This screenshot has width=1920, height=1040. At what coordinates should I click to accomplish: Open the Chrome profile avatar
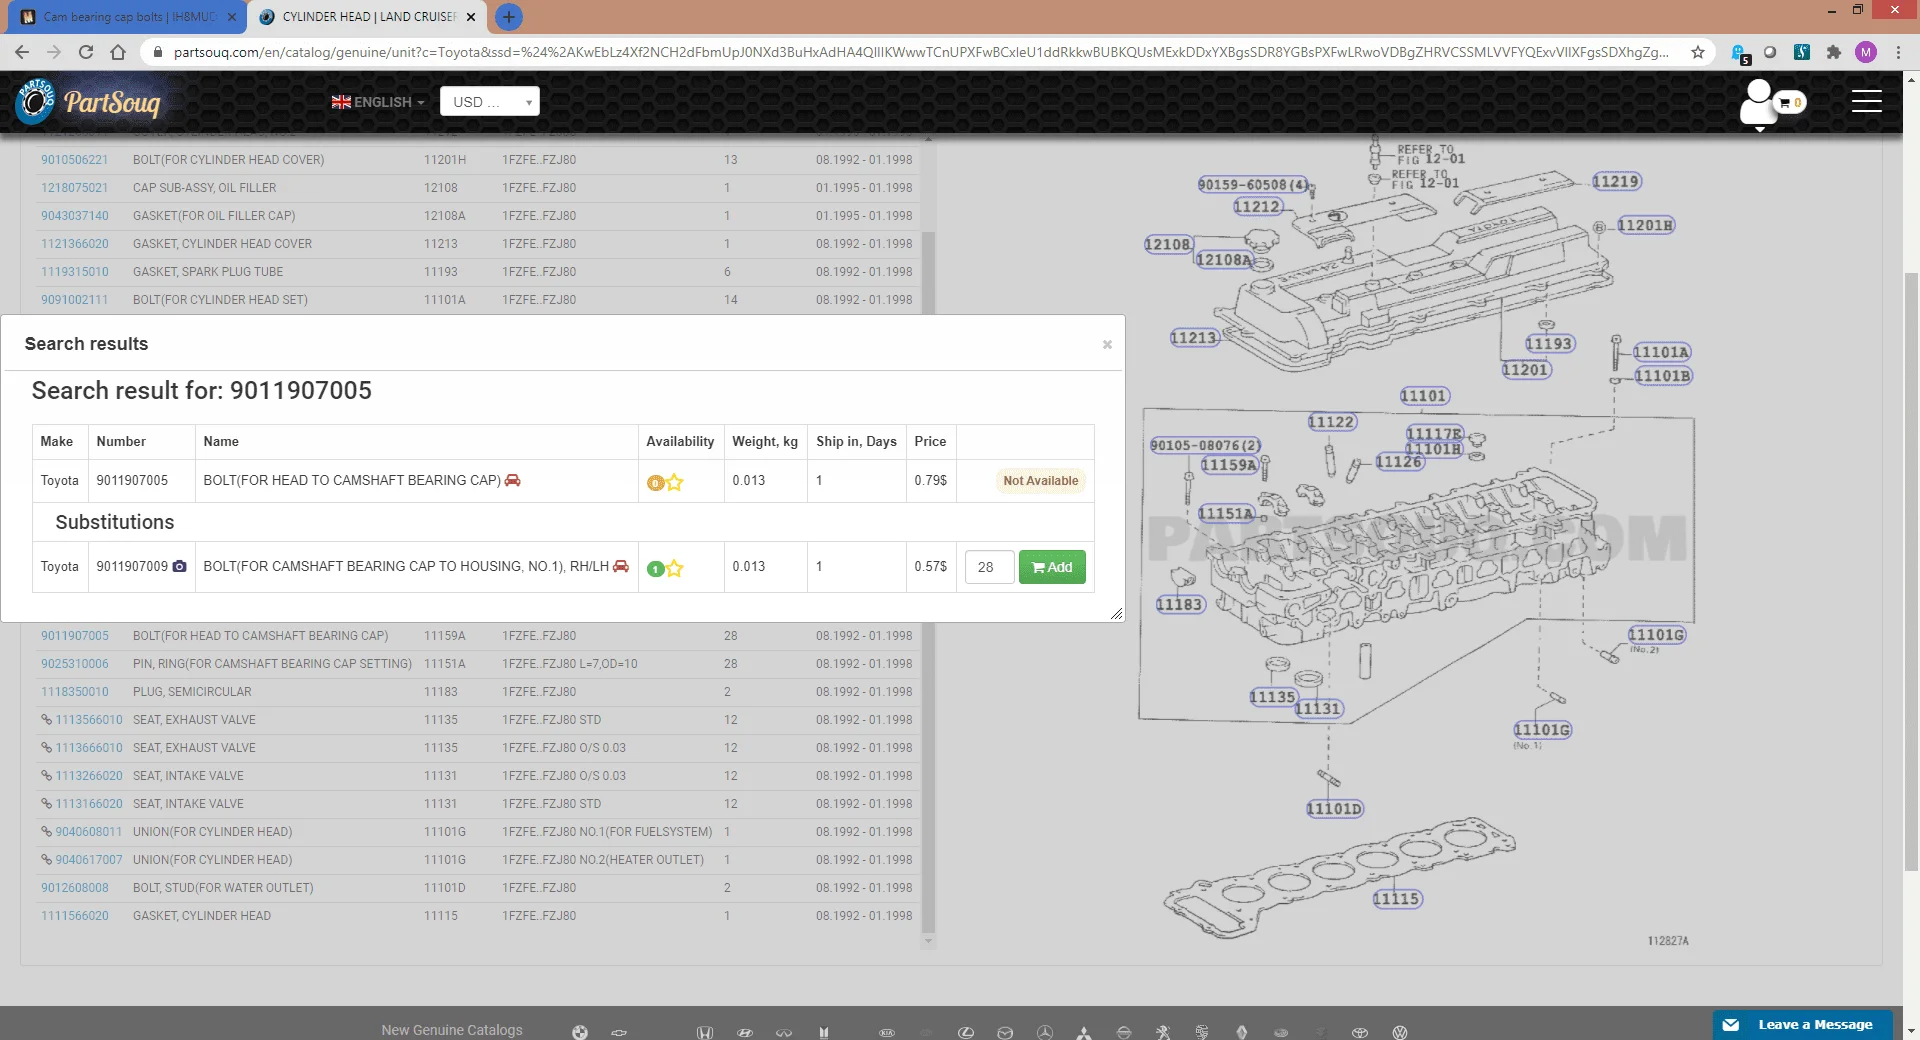[x=1866, y=52]
